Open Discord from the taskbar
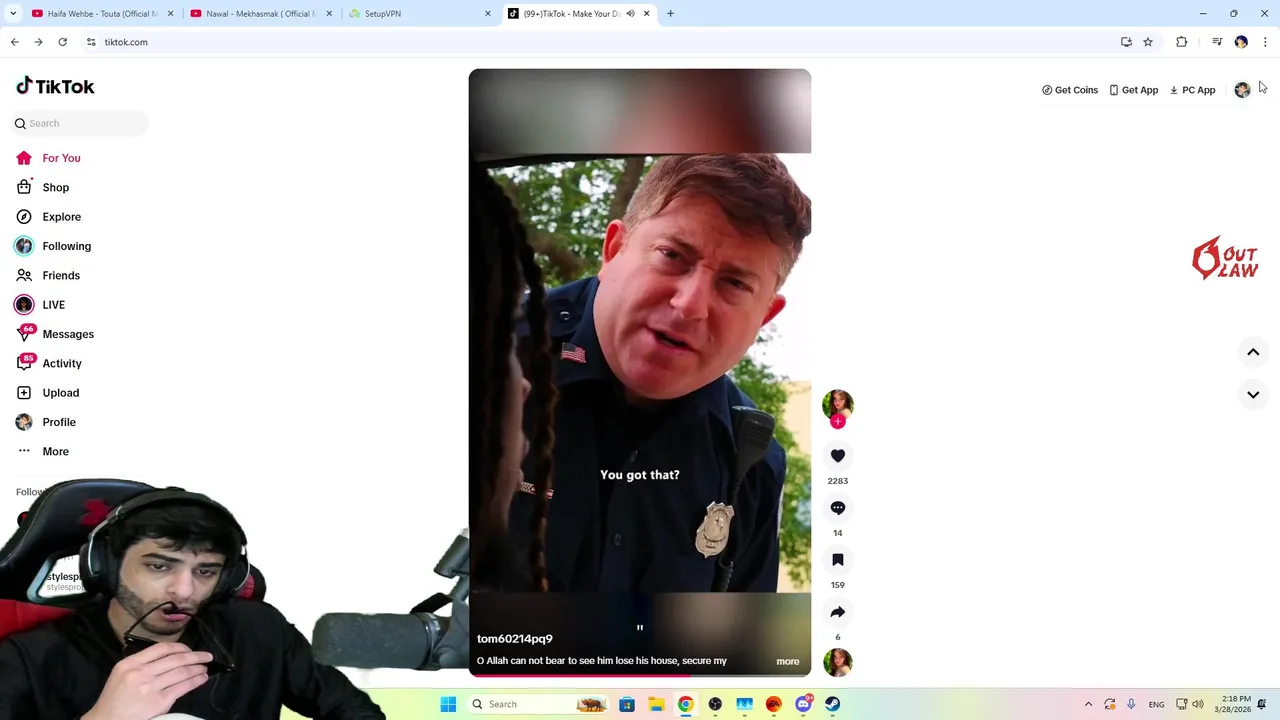 803,704
